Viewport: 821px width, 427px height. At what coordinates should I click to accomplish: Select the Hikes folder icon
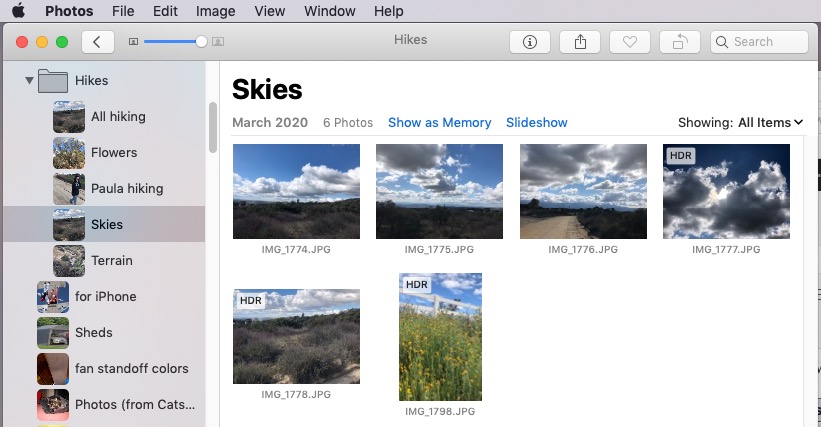click(x=52, y=81)
